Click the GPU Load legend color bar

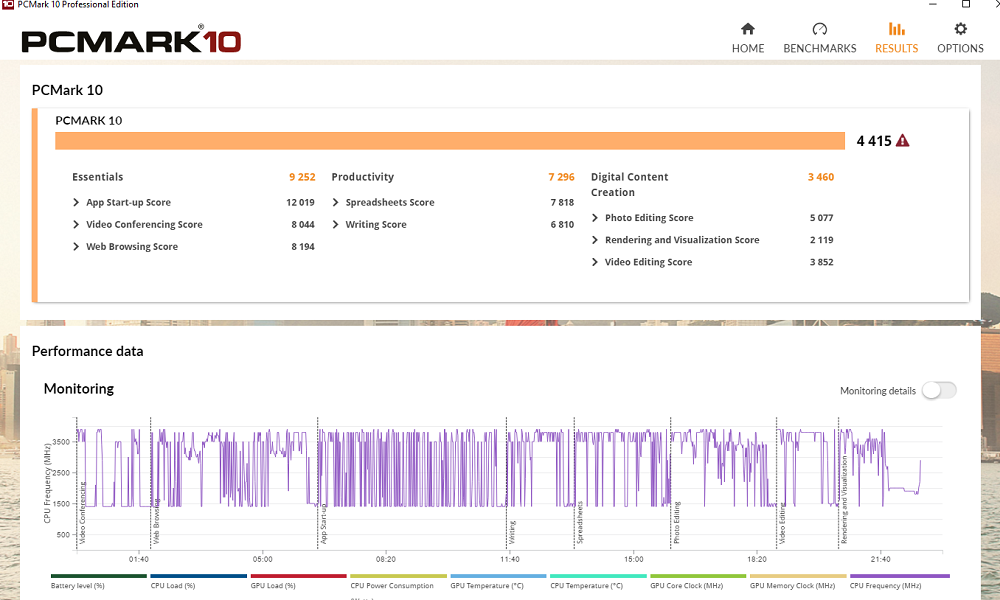click(298, 576)
